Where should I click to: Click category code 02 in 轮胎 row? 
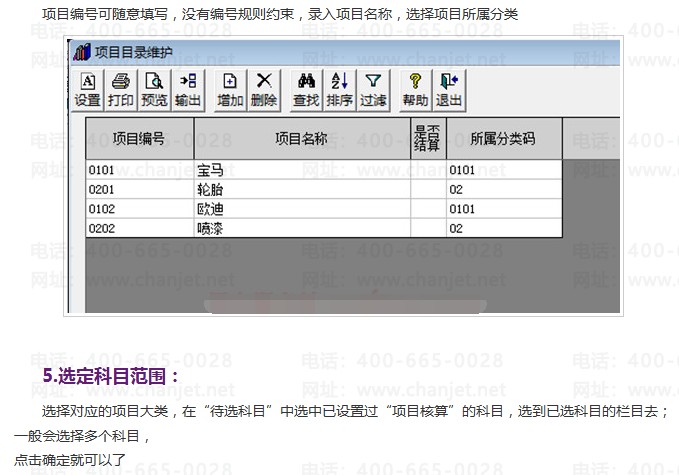pos(504,189)
